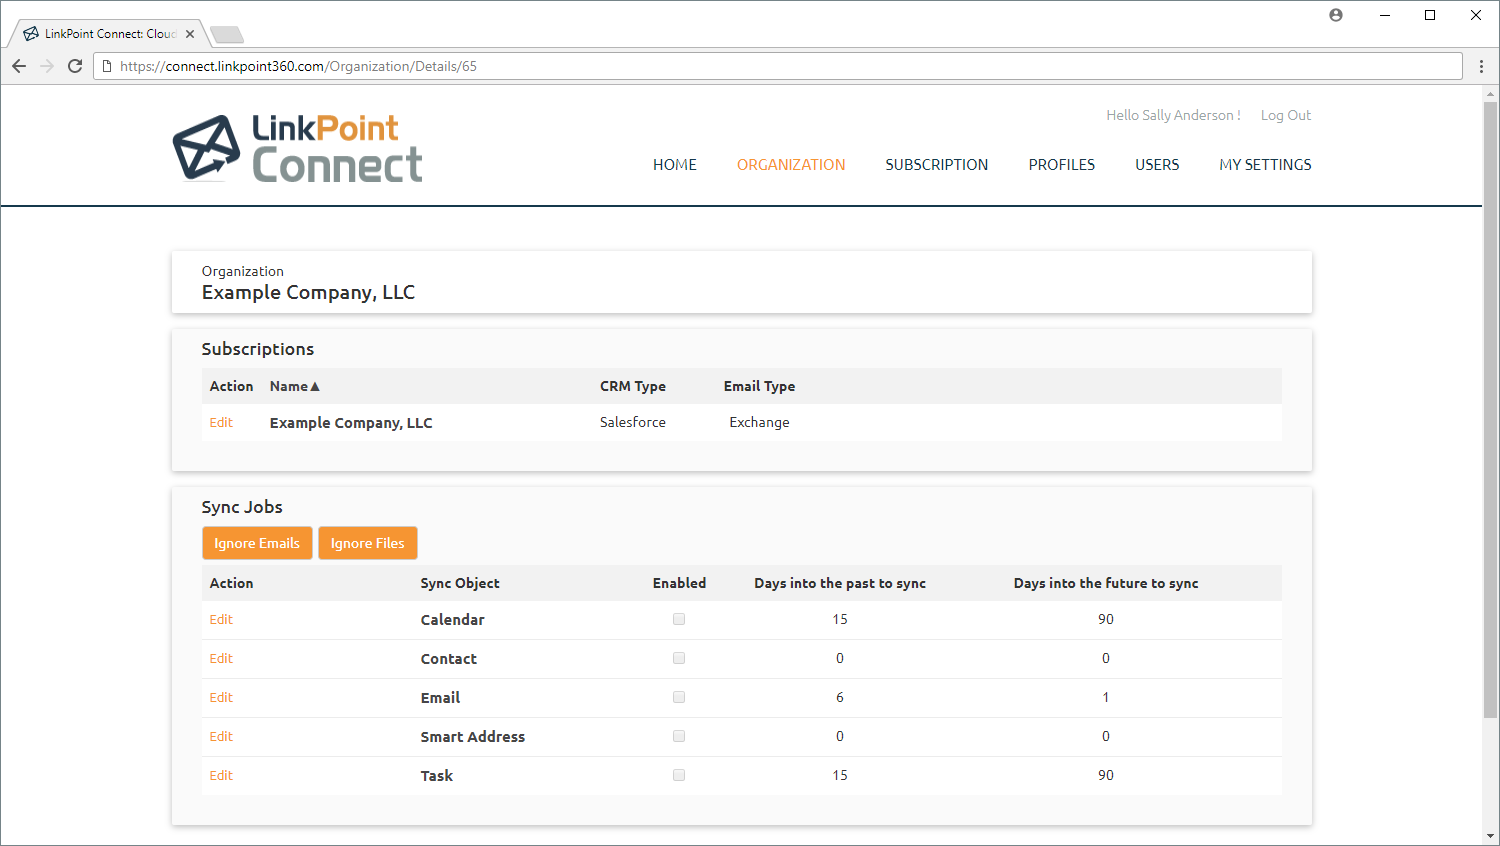The image size is (1500, 846).
Task: Click the Email Type column header
Action: pyautogui.click(x=760, y=386)
